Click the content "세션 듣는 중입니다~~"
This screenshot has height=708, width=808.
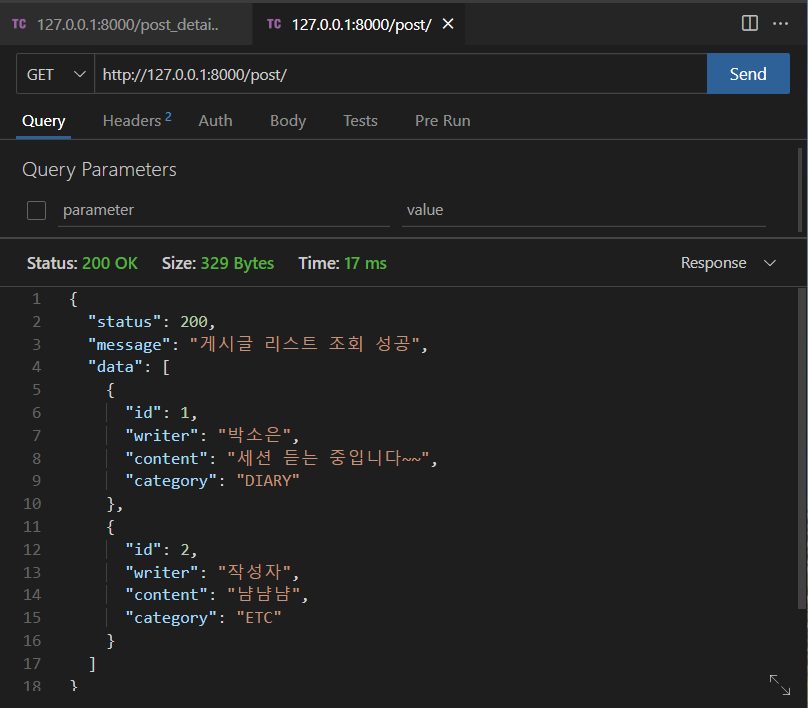click(328, 458)
